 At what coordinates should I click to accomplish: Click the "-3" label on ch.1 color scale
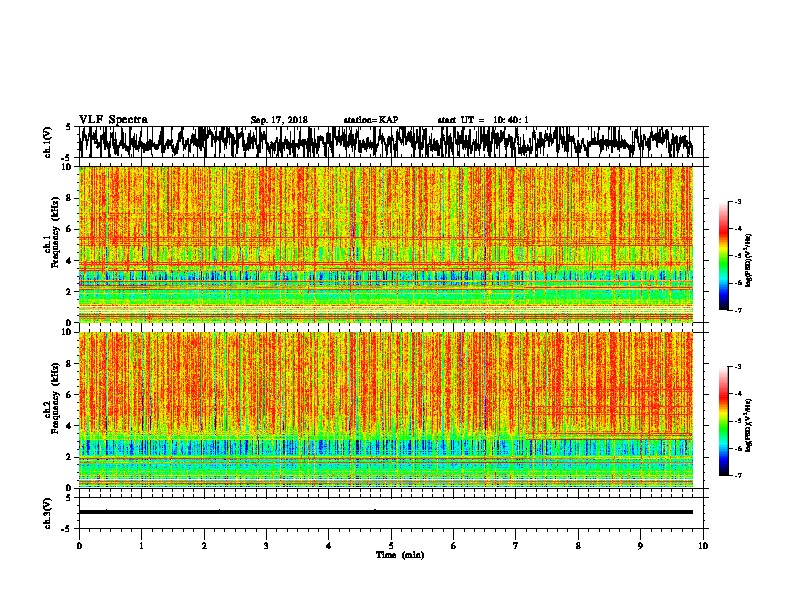pos(738,202)
